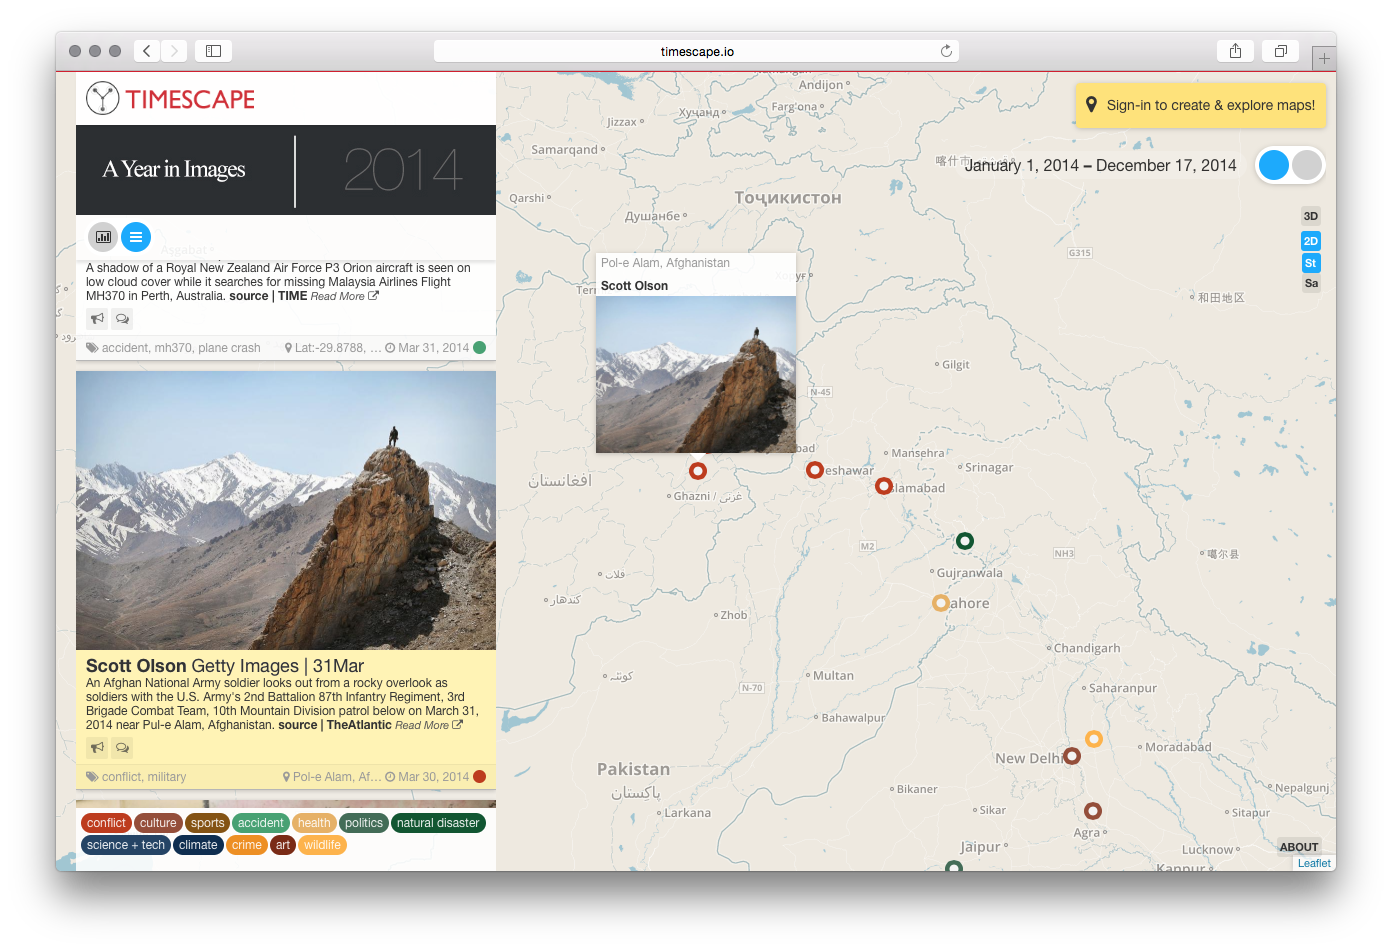
Task: Click the bar chart view icon
Action: point(103,237)
